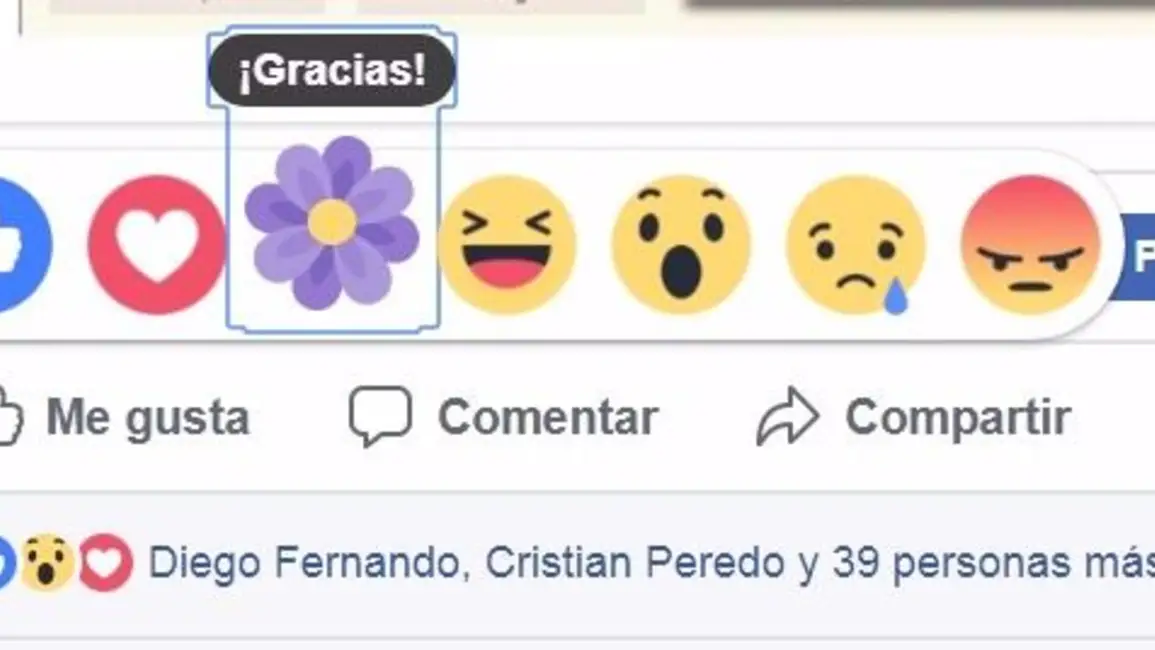The image size is (1155, 650).
Task: Click the Compartir share button
Action: pos(914,418)
